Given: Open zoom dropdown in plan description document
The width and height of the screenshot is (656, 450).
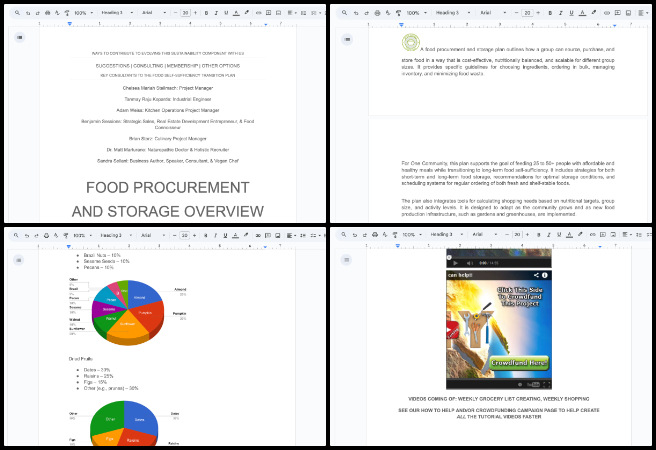Looking at the screenshot, I should tap(416, 13).
